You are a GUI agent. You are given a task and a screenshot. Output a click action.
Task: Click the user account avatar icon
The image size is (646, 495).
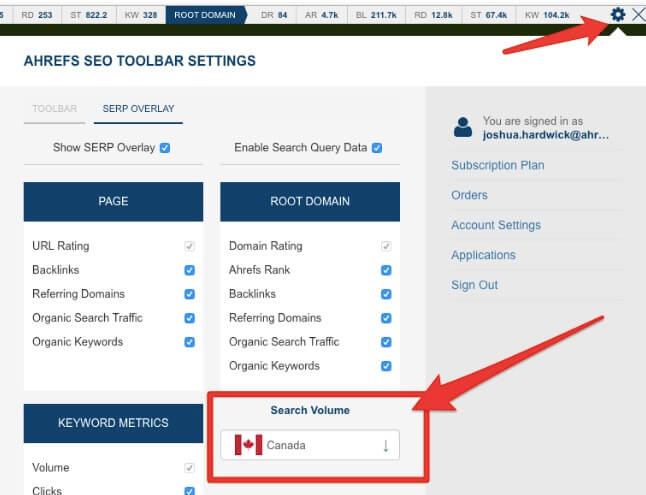tap(463, 127)
